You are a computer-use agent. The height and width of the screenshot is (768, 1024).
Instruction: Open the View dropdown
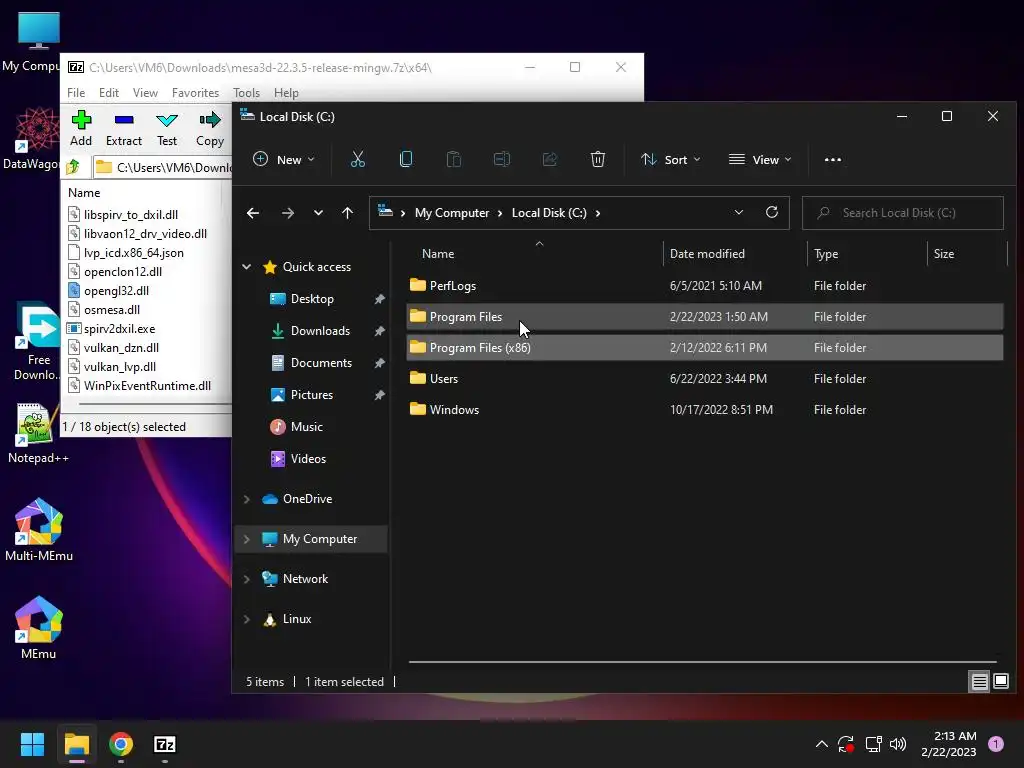coord(760,159)
